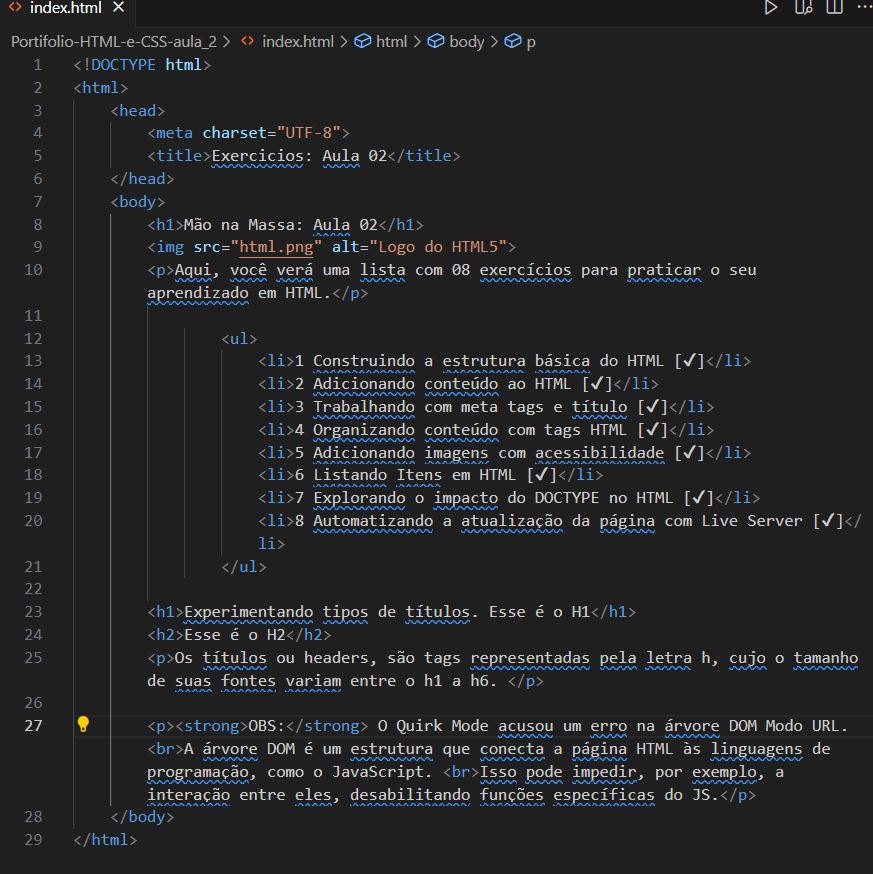Image resolution: width=873 pixels, height=874 pixels.
Task: Click line number 29 in the gutter
Action: coord(33,840)
